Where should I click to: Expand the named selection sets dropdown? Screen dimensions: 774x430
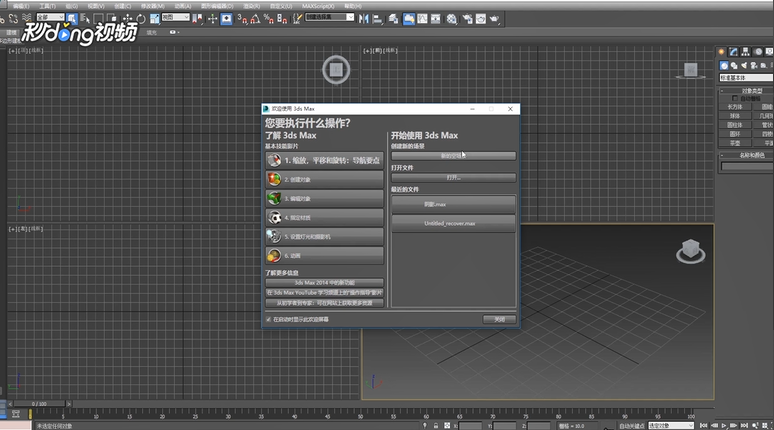point(329,17)
